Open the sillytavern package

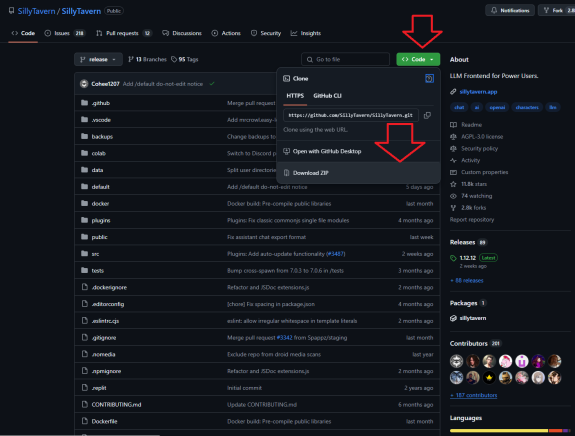pyautogui.click(x=473, y=318)
